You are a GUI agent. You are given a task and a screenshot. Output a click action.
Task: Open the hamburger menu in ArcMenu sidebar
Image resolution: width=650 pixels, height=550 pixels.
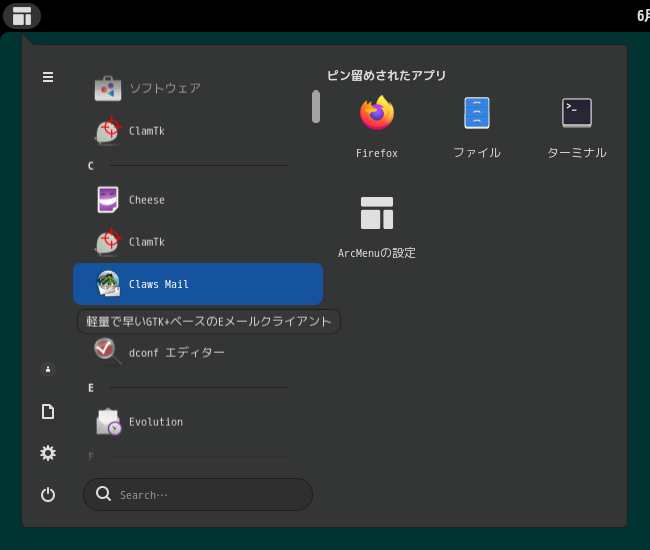[48, 77]
